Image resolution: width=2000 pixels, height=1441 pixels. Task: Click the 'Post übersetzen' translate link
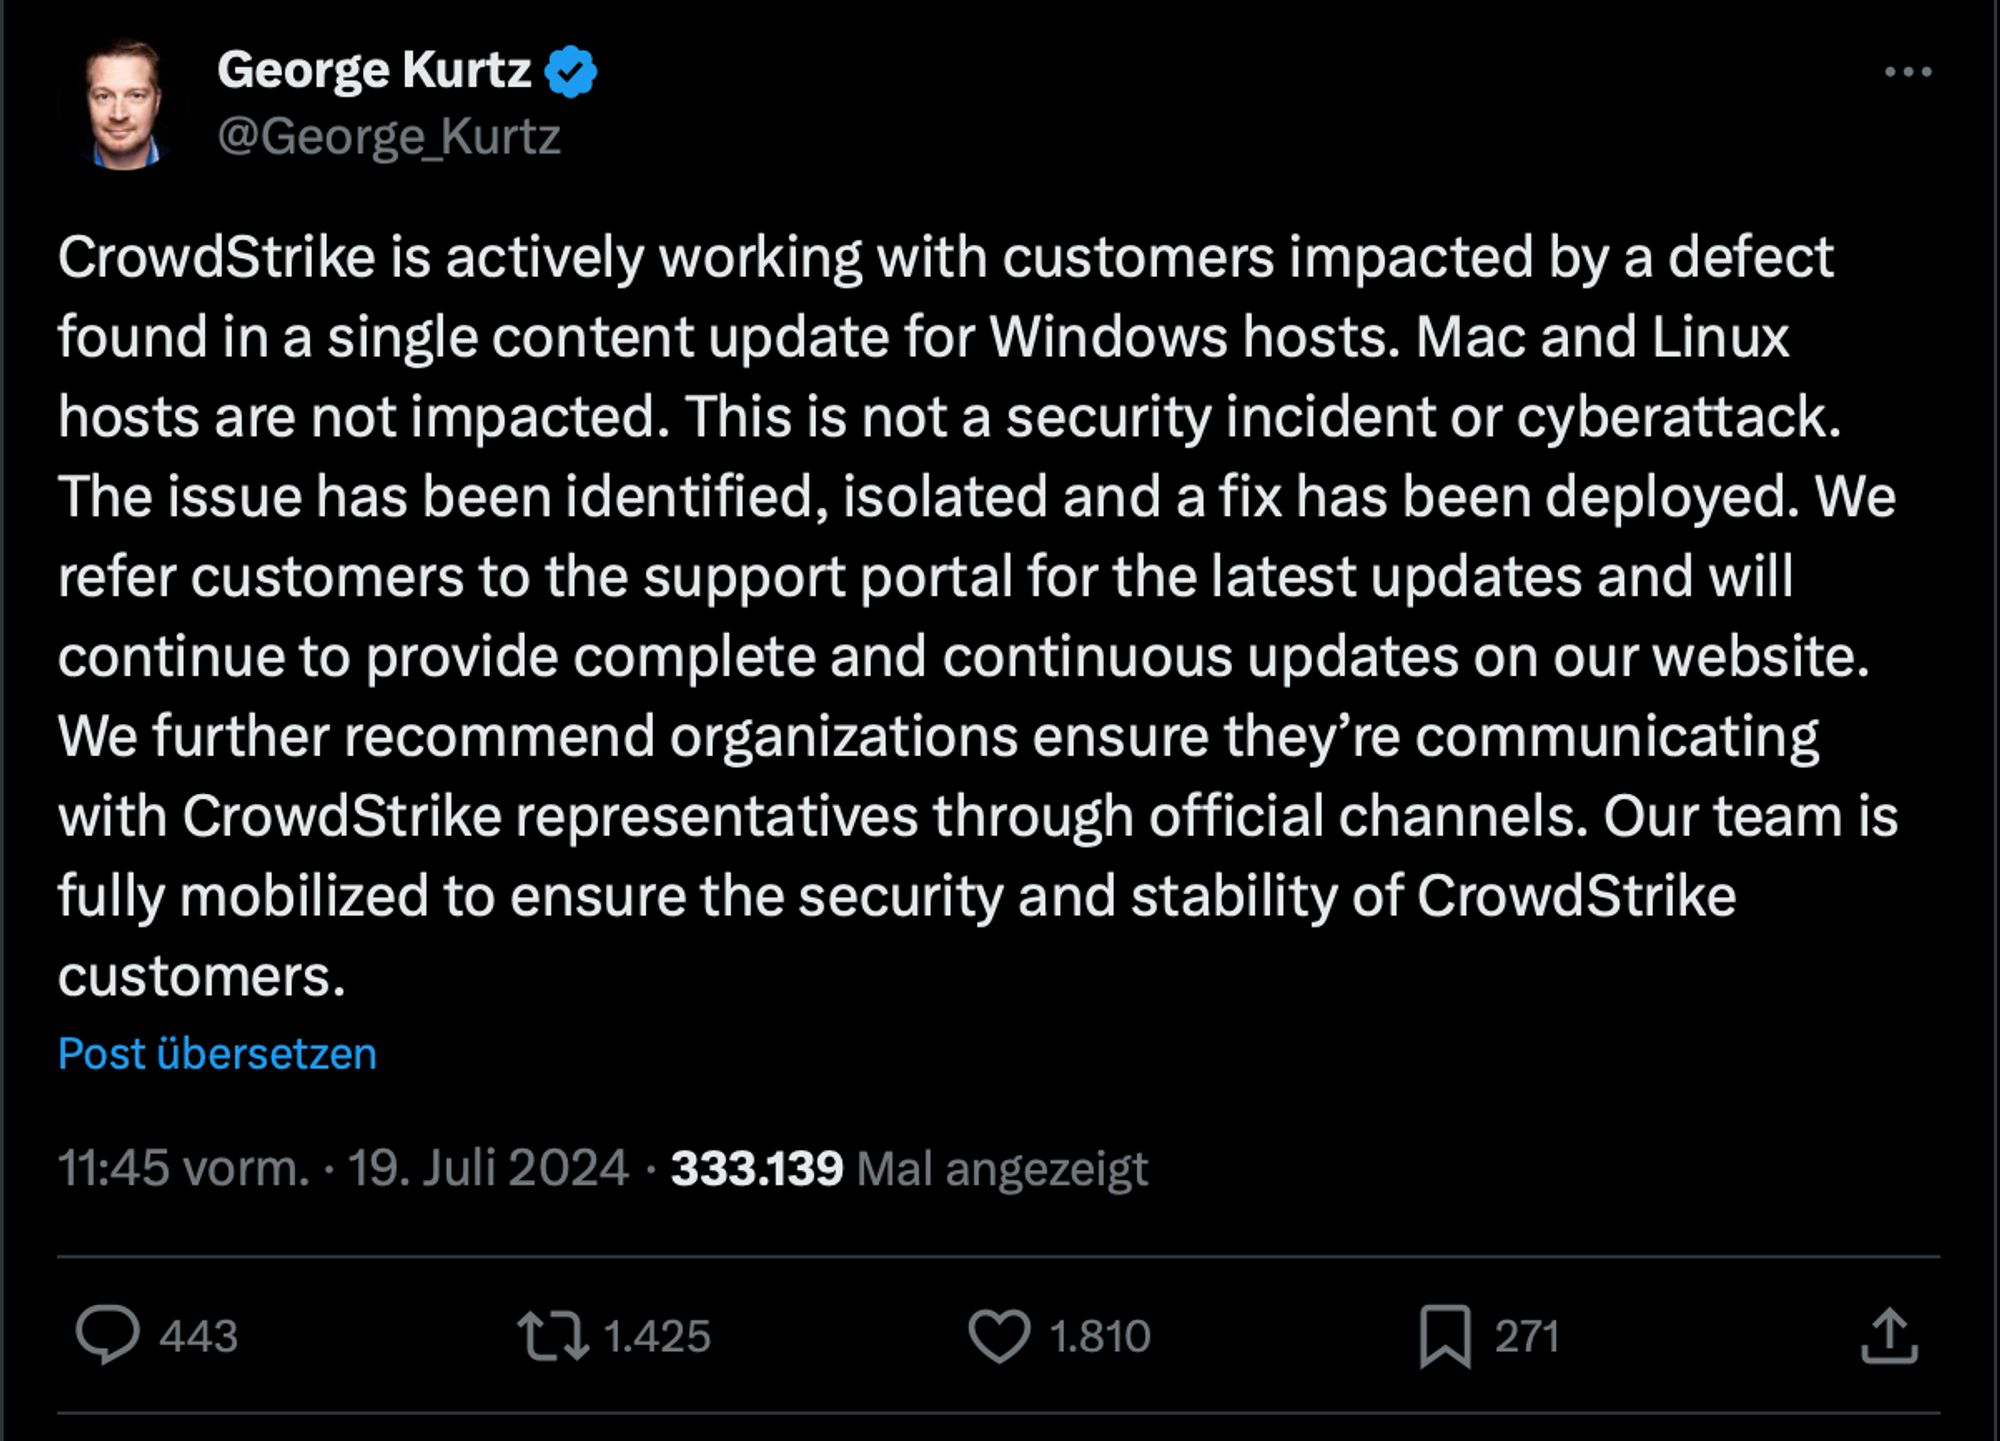click(x=217, y=1054)
